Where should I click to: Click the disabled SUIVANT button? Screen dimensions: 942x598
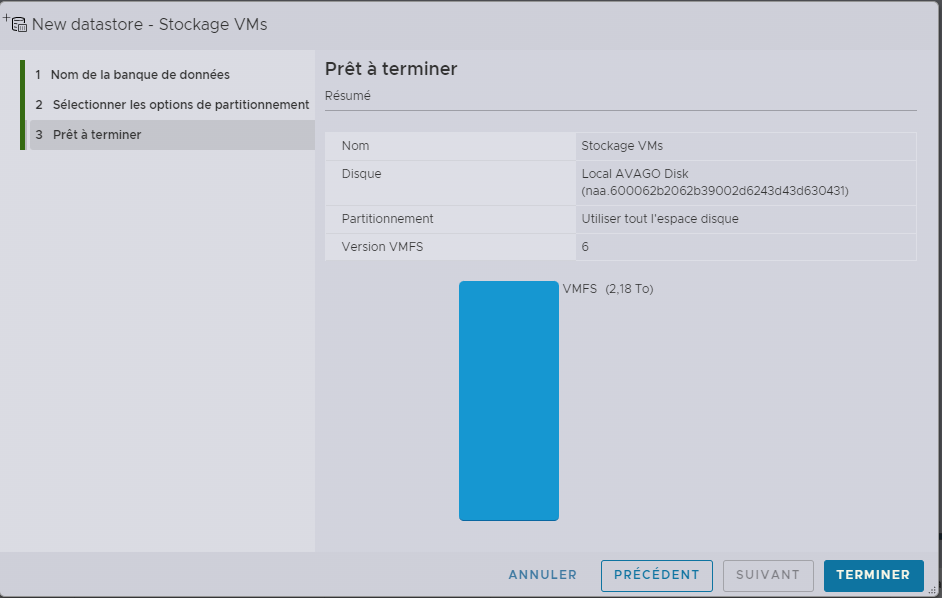click(768, 575)
